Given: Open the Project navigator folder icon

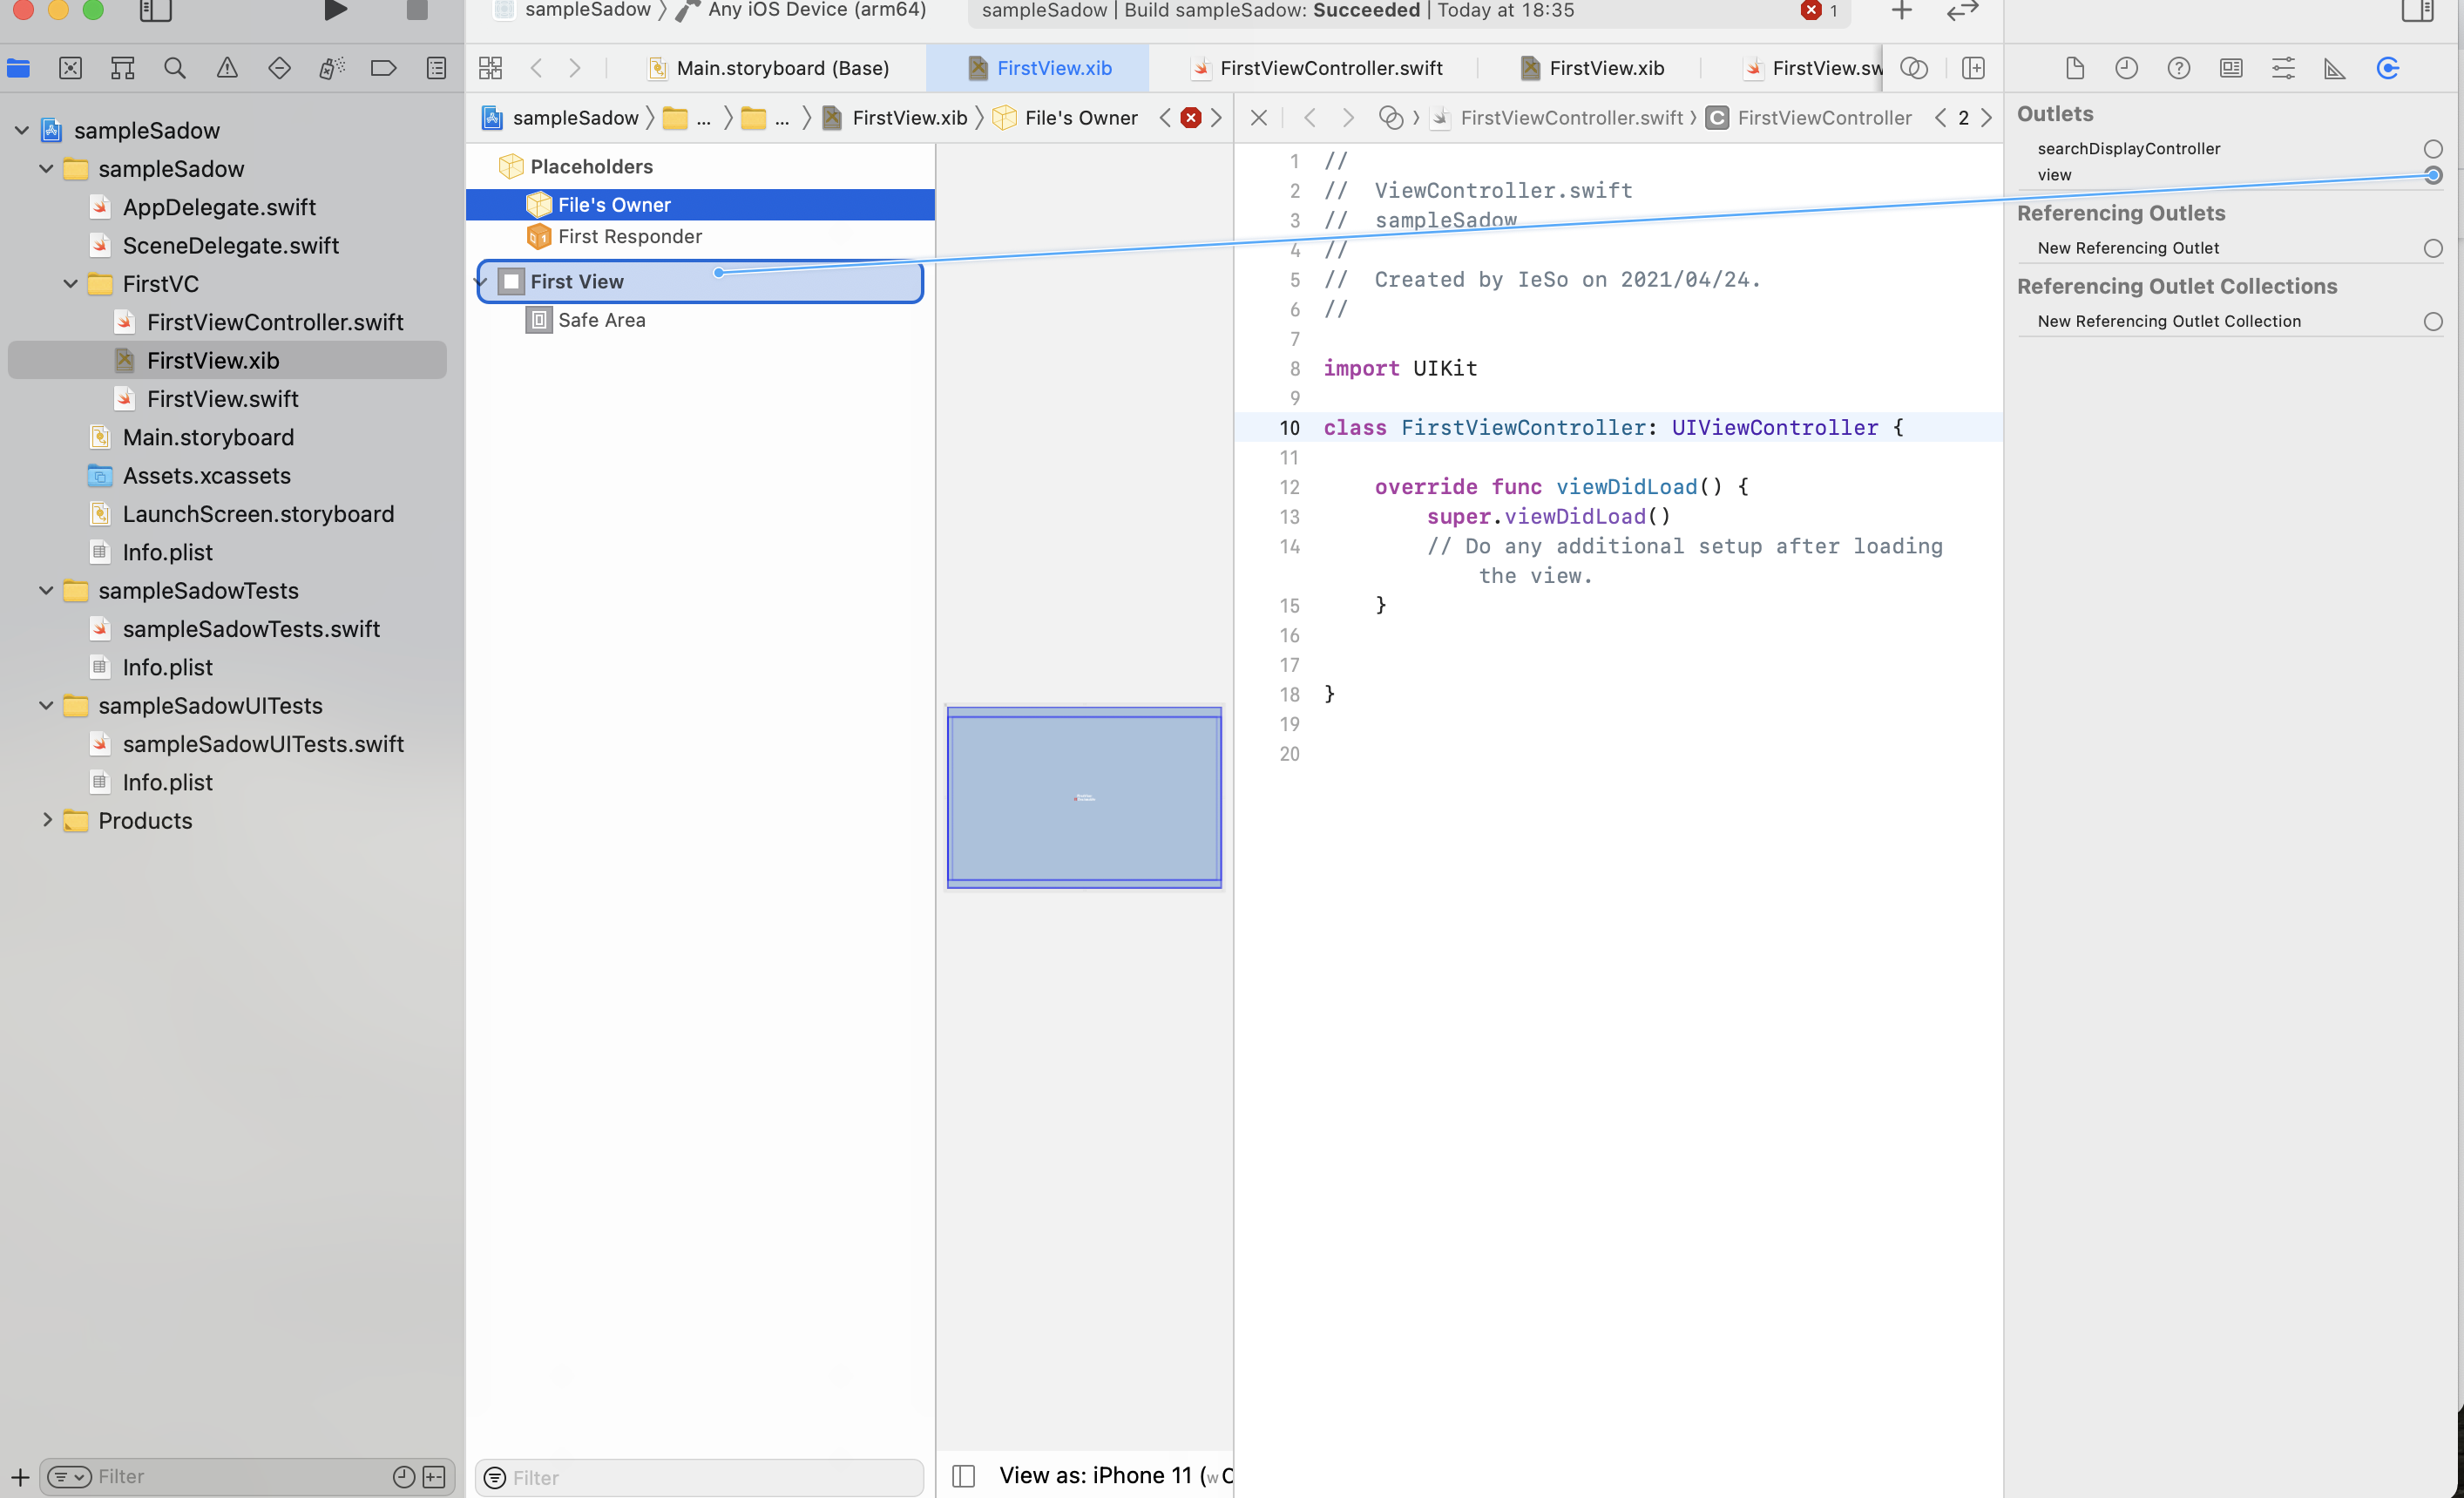Looking at the screenshot, I should (19, 68).
